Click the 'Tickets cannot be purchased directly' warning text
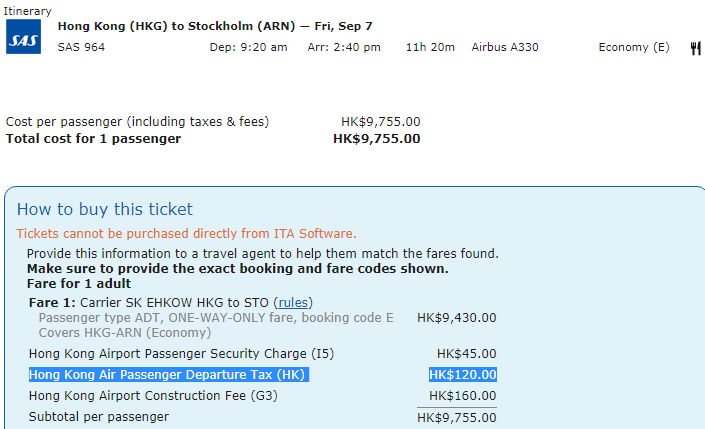The width and height of the screenshot is (705, 429). click(187, 234)
